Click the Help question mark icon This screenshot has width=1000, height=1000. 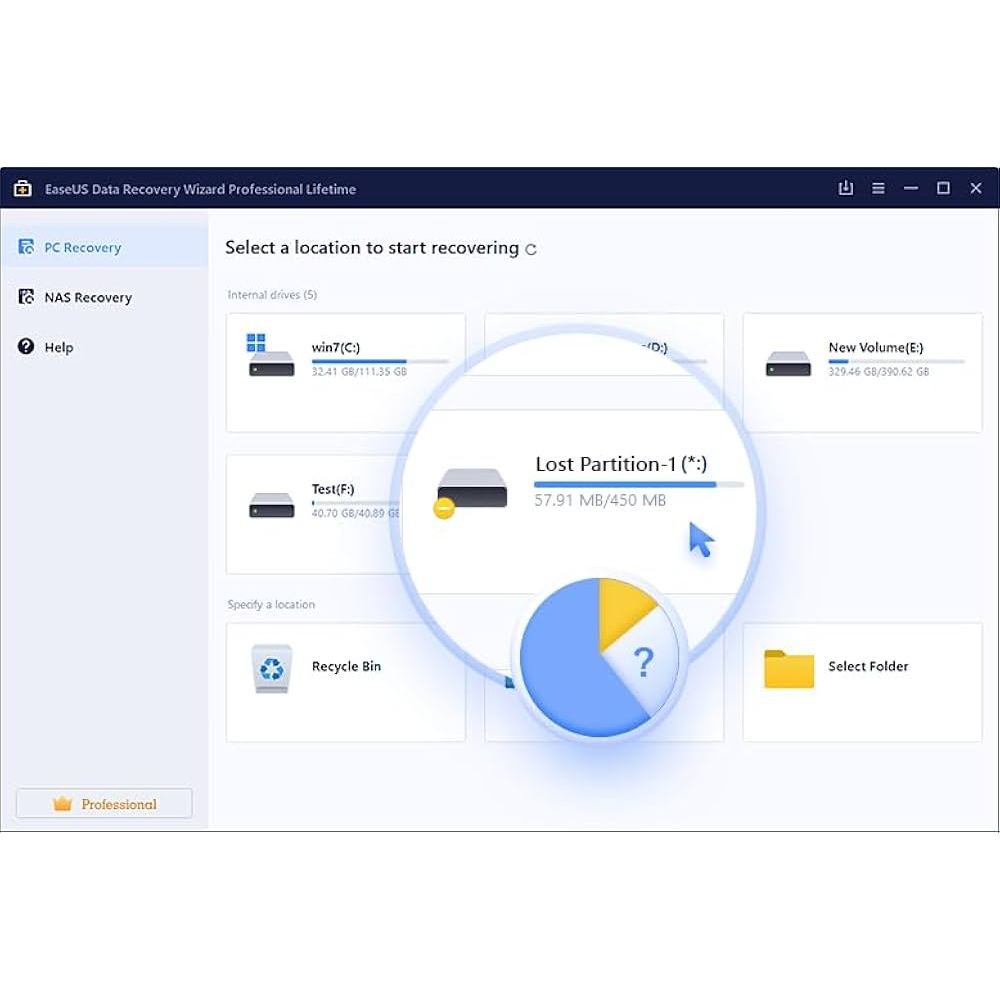pyautogui.click(x=26, y=346)
